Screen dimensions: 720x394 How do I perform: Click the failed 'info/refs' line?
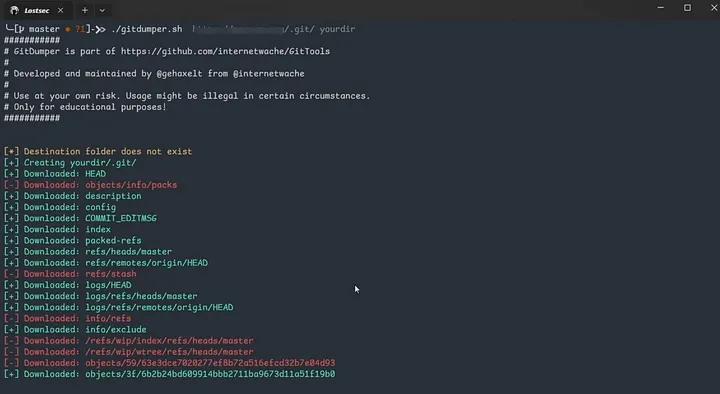point(68,318)
